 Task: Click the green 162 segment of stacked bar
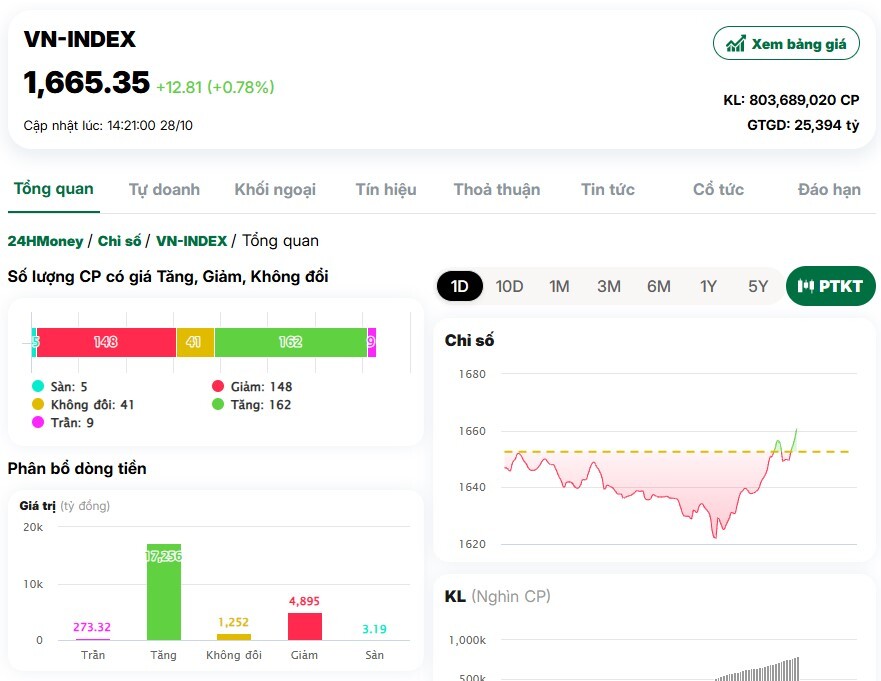(x=290, y=342)
